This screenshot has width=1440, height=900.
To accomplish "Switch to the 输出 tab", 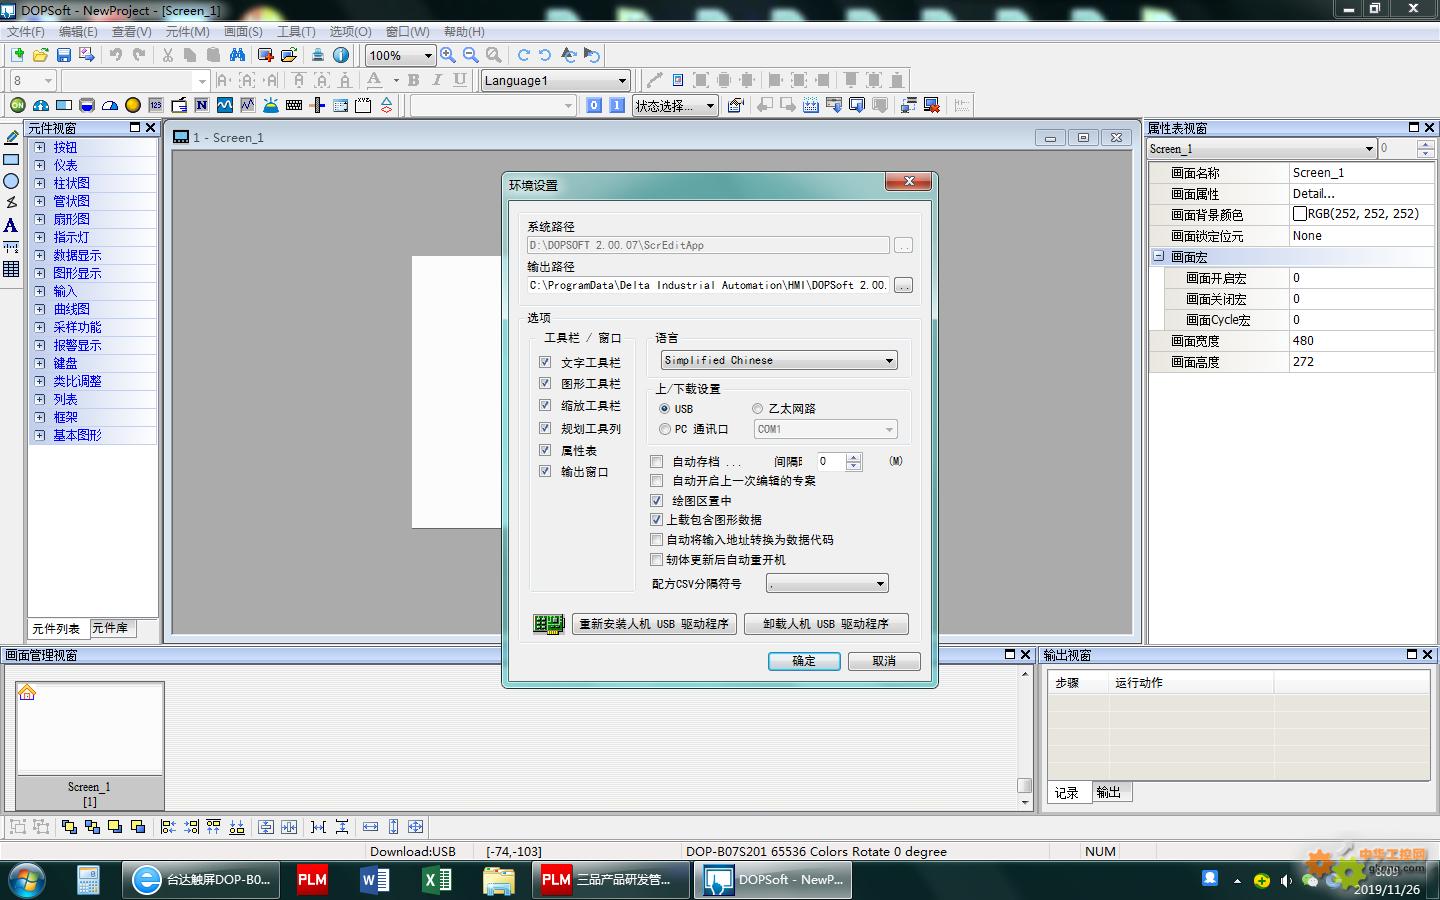I will 1109,792.
